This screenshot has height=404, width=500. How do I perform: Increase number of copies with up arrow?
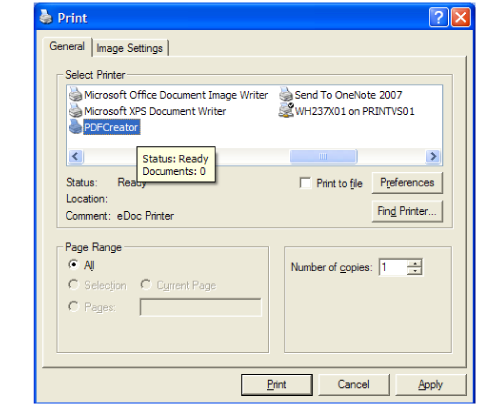click(x=415, y=263)
